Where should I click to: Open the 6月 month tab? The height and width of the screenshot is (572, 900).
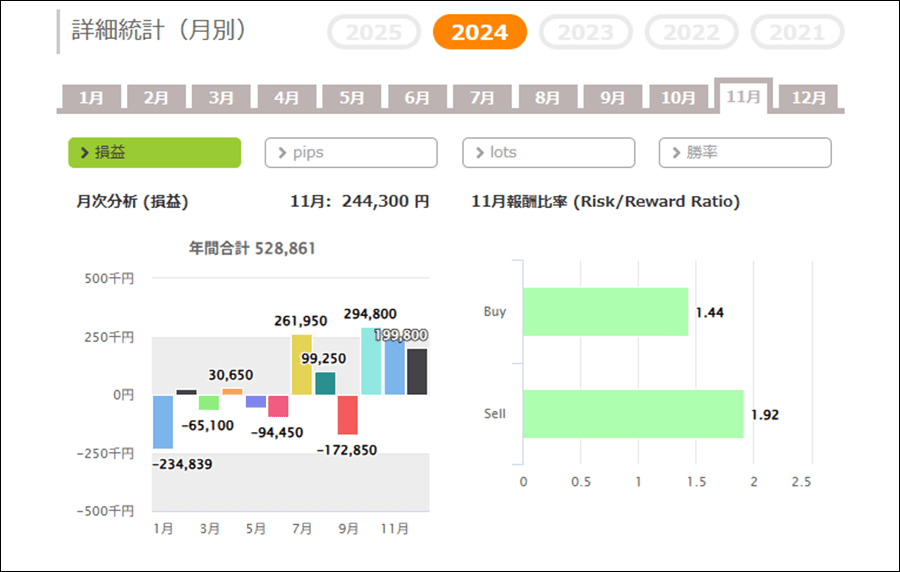[417, 98]
